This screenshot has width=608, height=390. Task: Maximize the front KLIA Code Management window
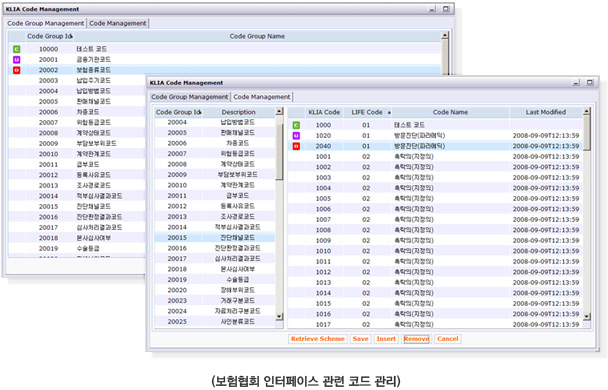coord(590,83)
